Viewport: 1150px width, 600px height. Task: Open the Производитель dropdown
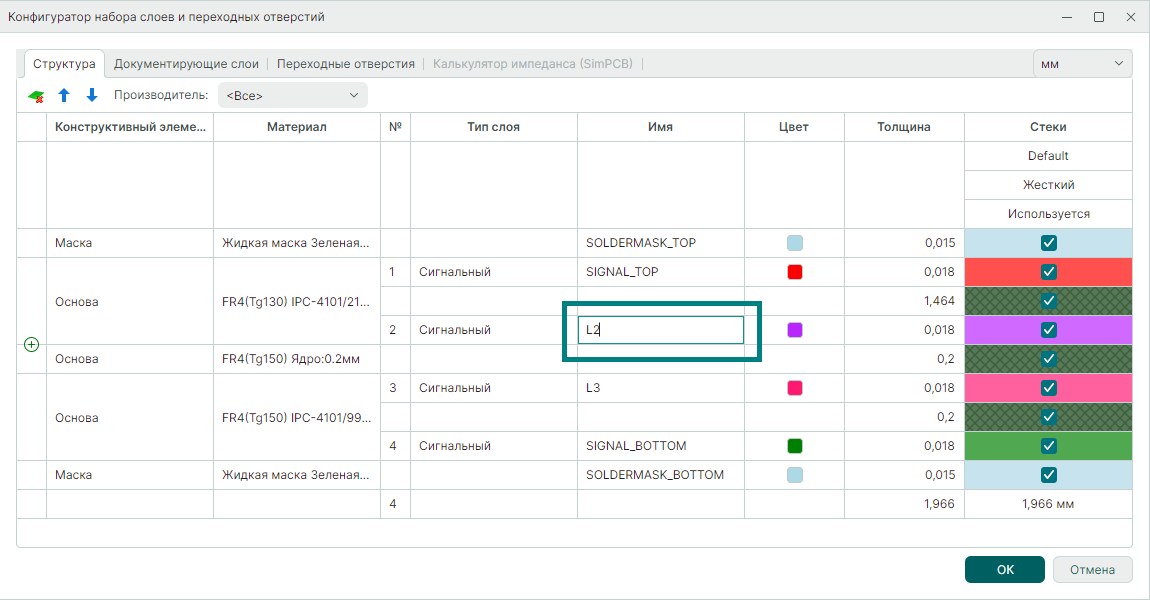292,96
